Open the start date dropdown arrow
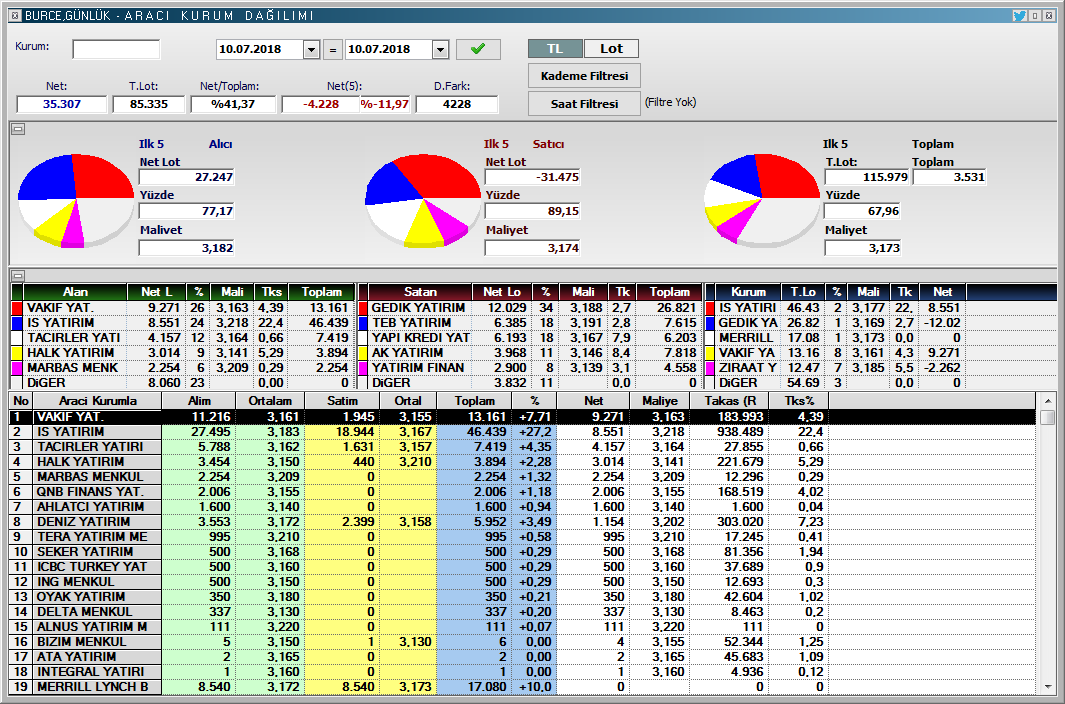The image size is (1065, 704). [x=311, y=50]
